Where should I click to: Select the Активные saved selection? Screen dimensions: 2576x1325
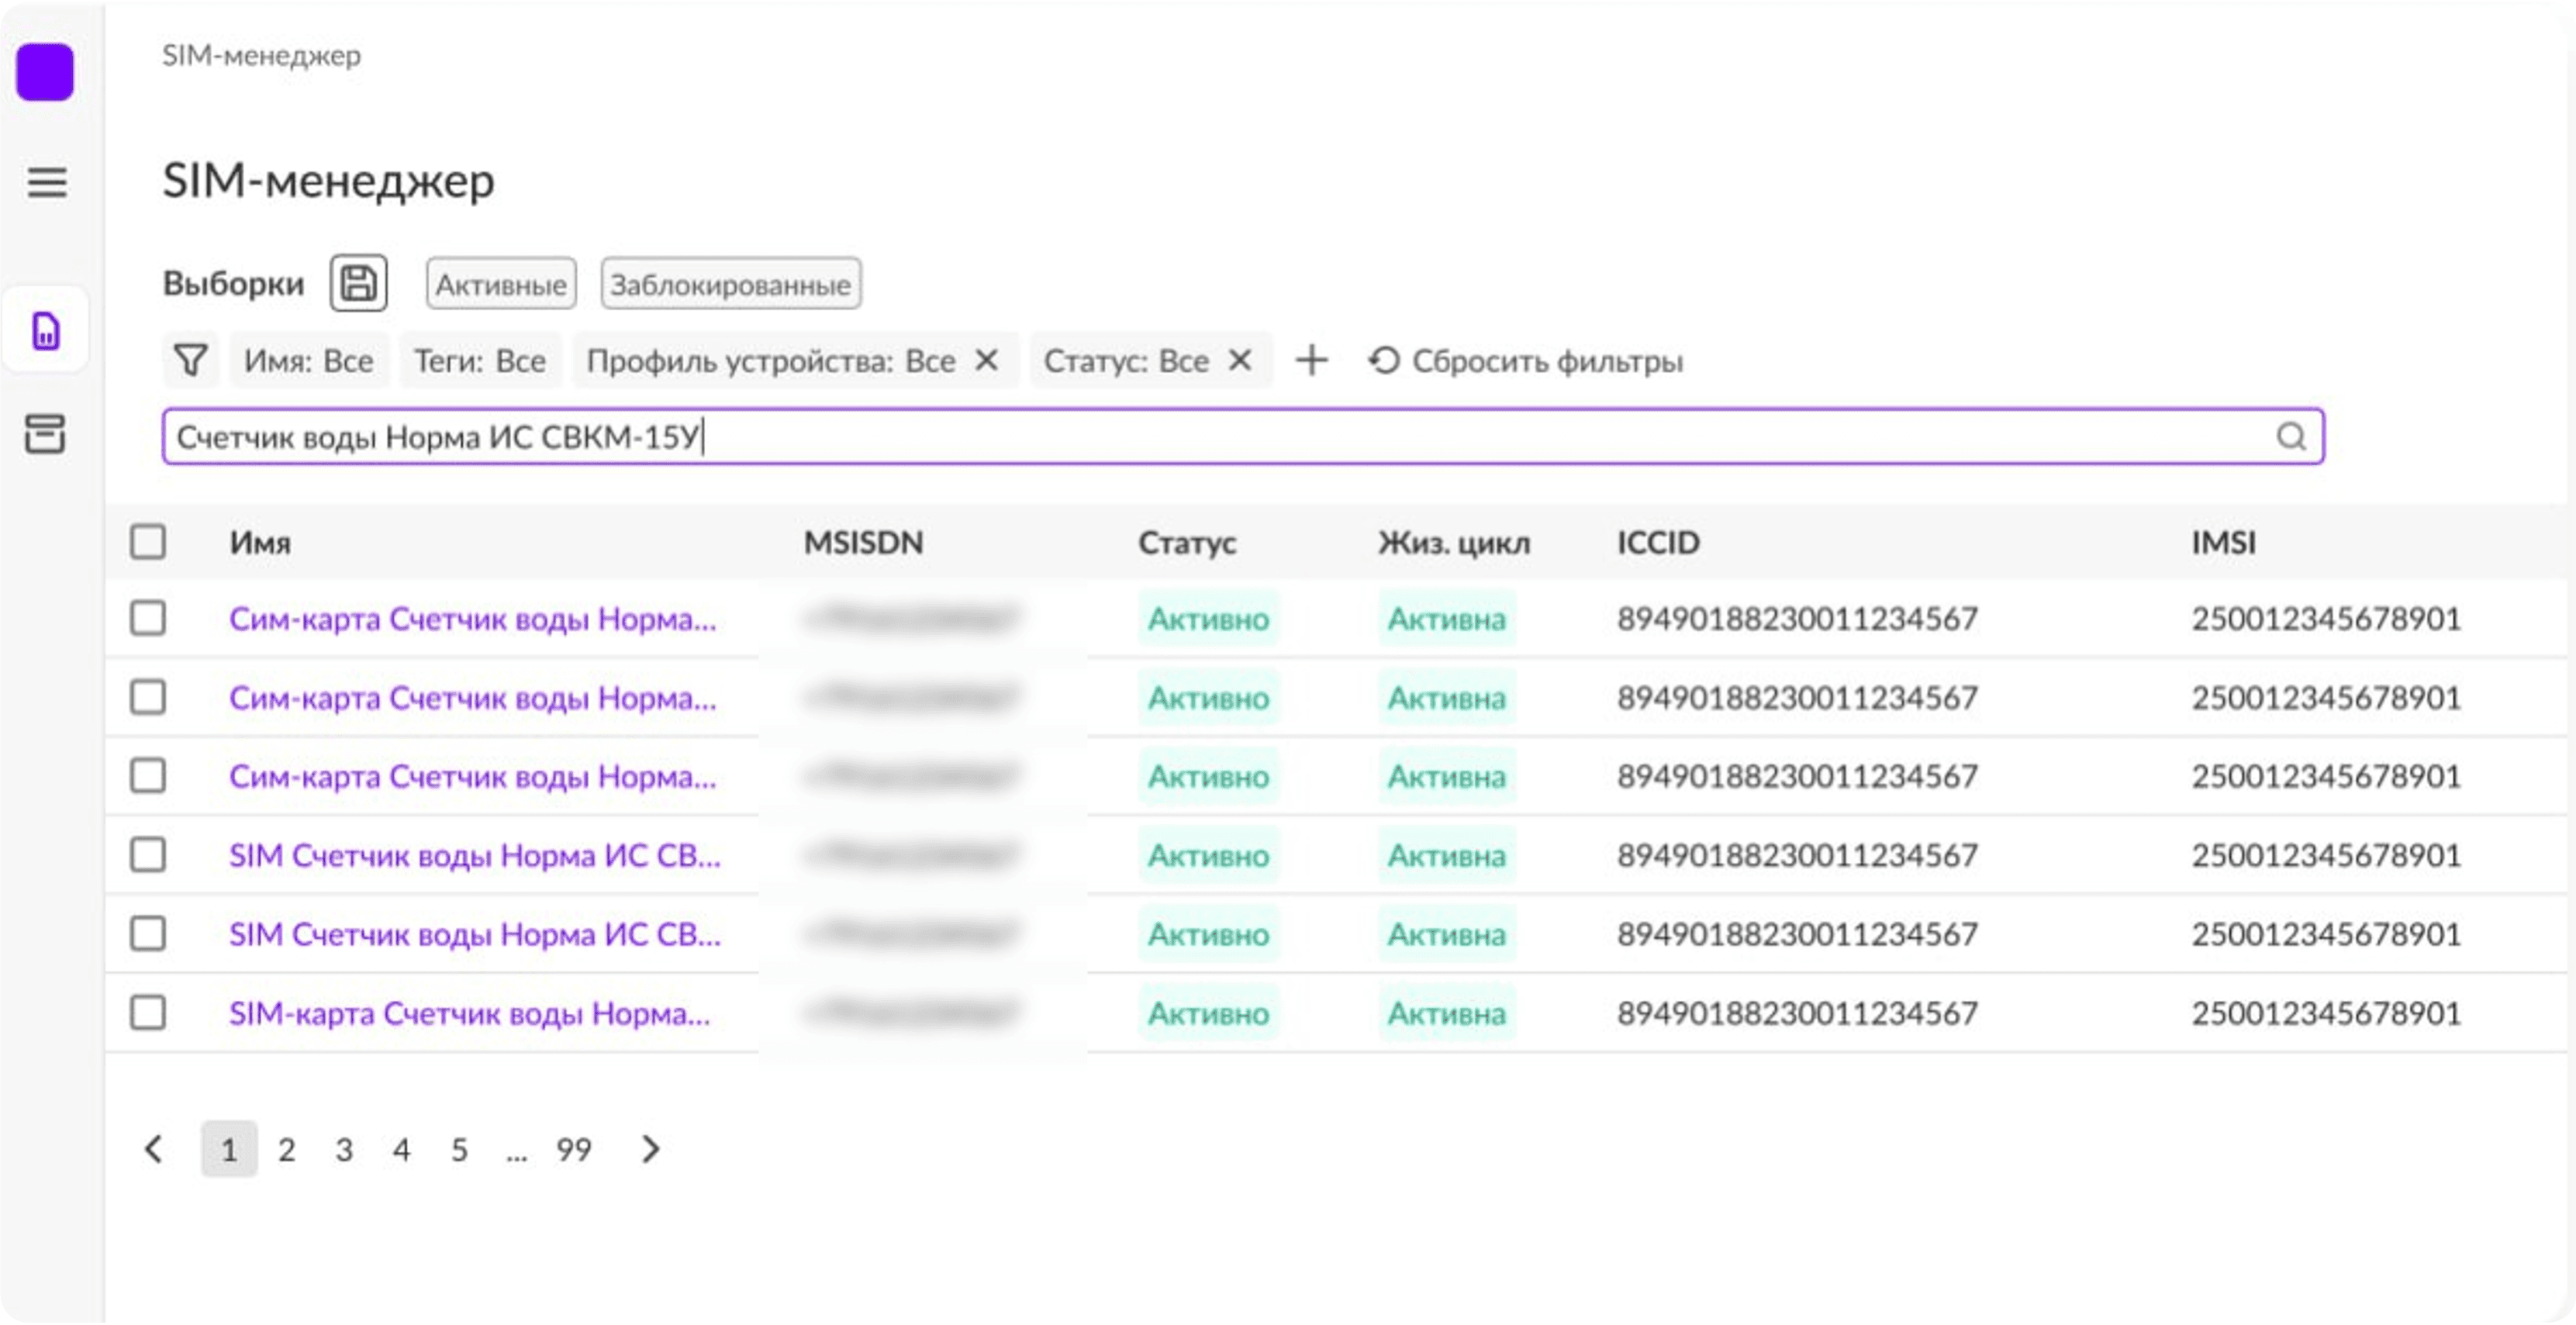(501, 284)
